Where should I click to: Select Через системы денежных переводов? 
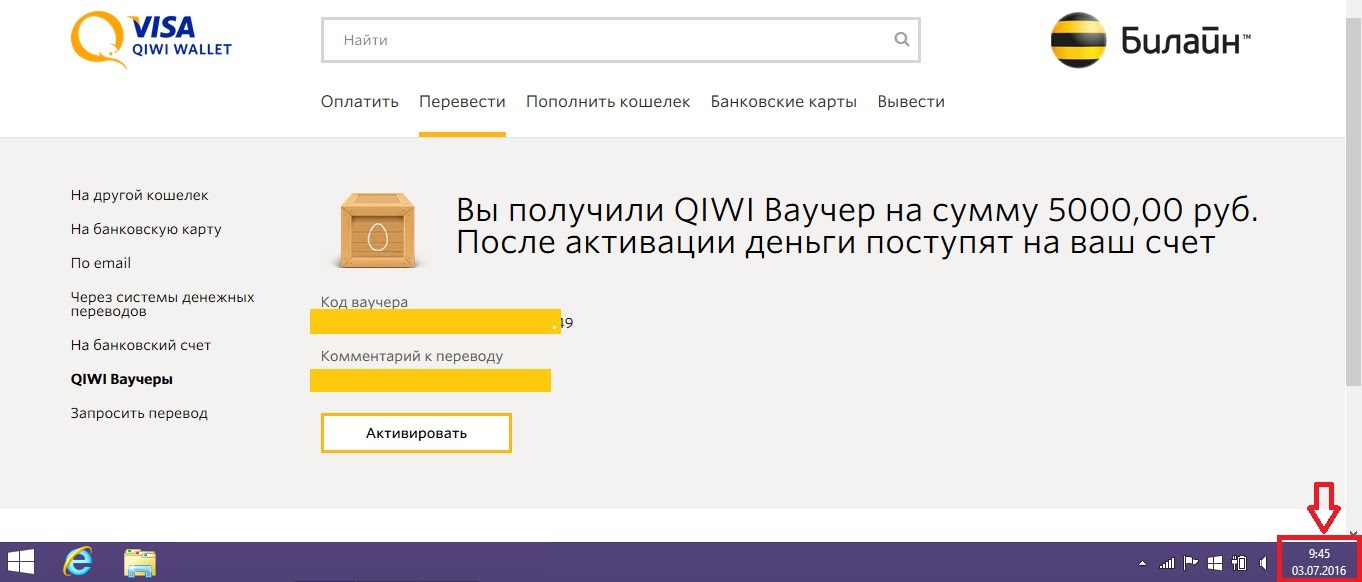pos(163,304)
